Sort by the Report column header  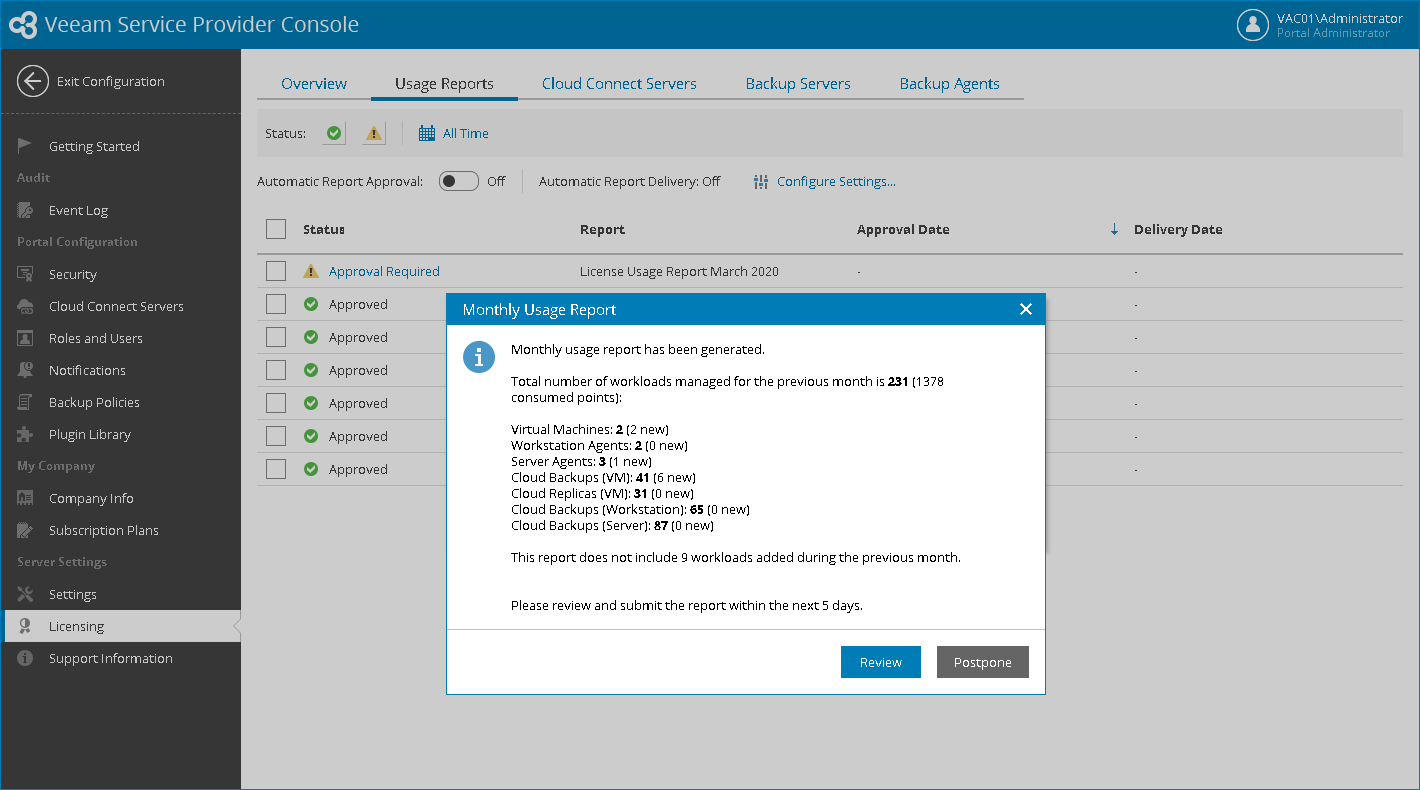pos(602,229)
